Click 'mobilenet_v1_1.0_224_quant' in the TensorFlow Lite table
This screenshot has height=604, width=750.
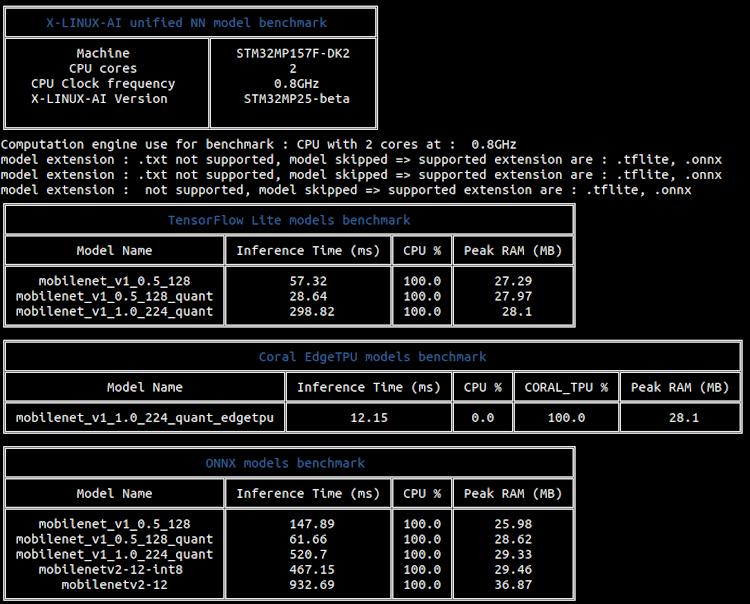coord(114,311)
